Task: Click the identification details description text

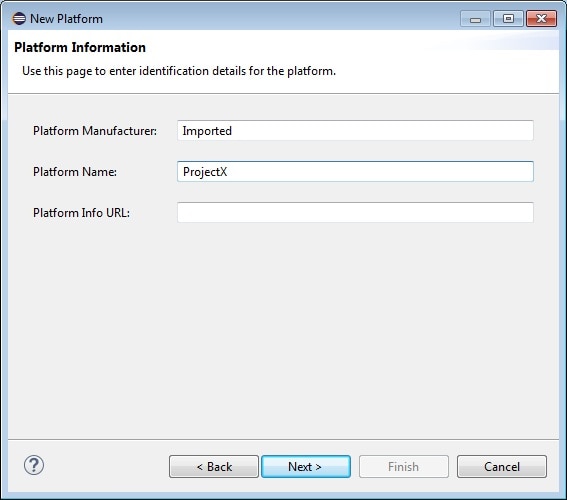Action: point(179,71)
